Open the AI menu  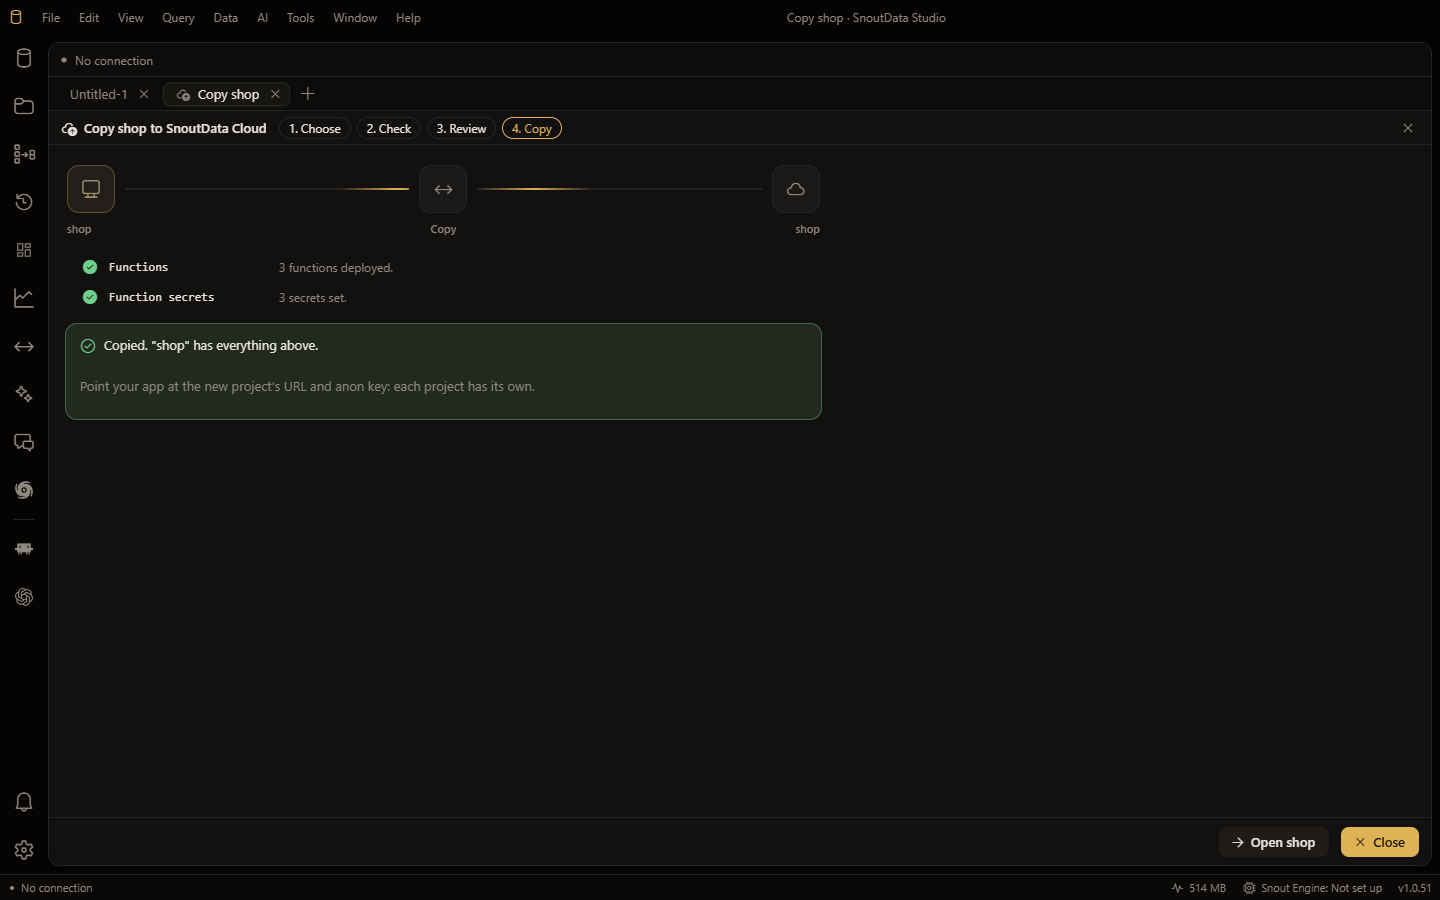[263, 18]
